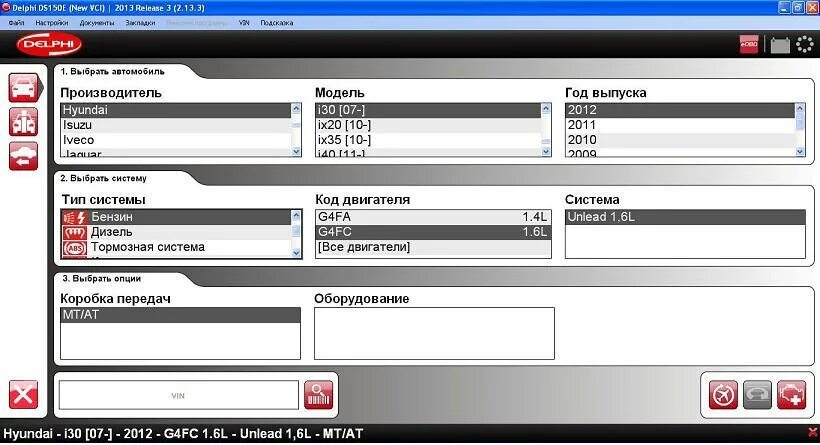Click the red X exit icon

(x=24, y=394)
